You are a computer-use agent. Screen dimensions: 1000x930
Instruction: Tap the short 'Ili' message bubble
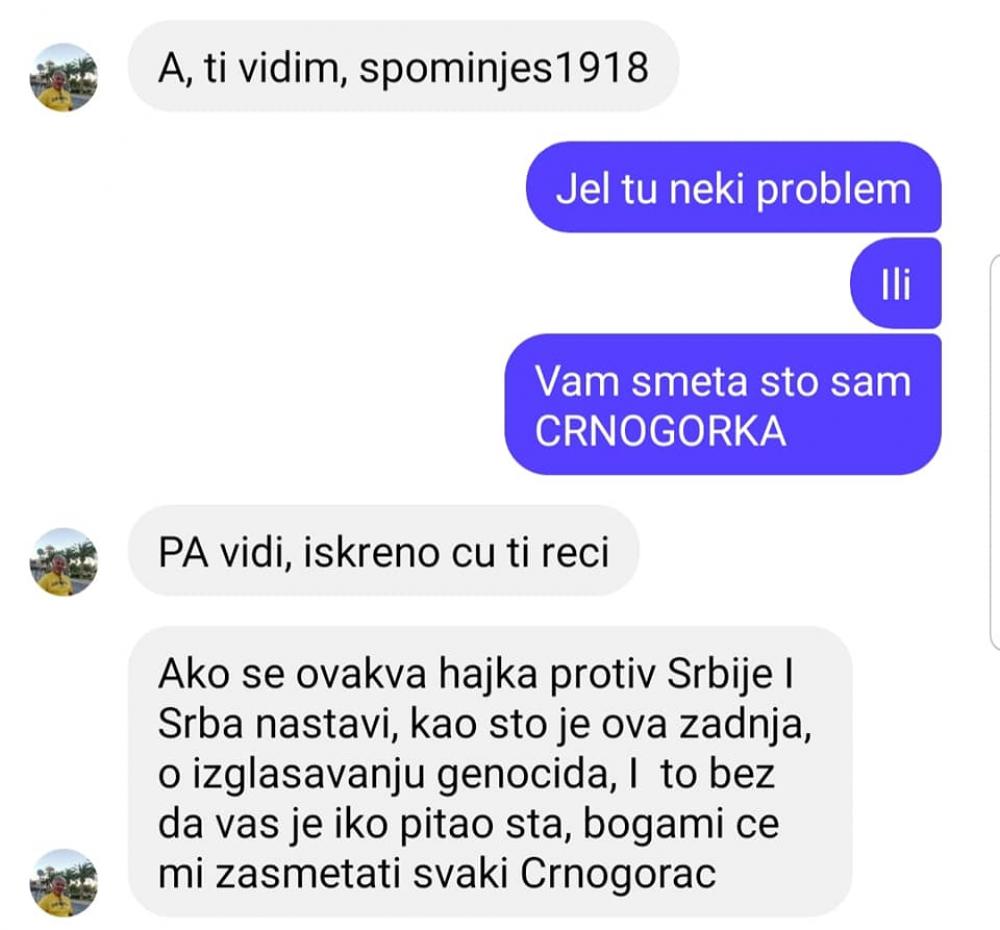(x=895, y=284)
